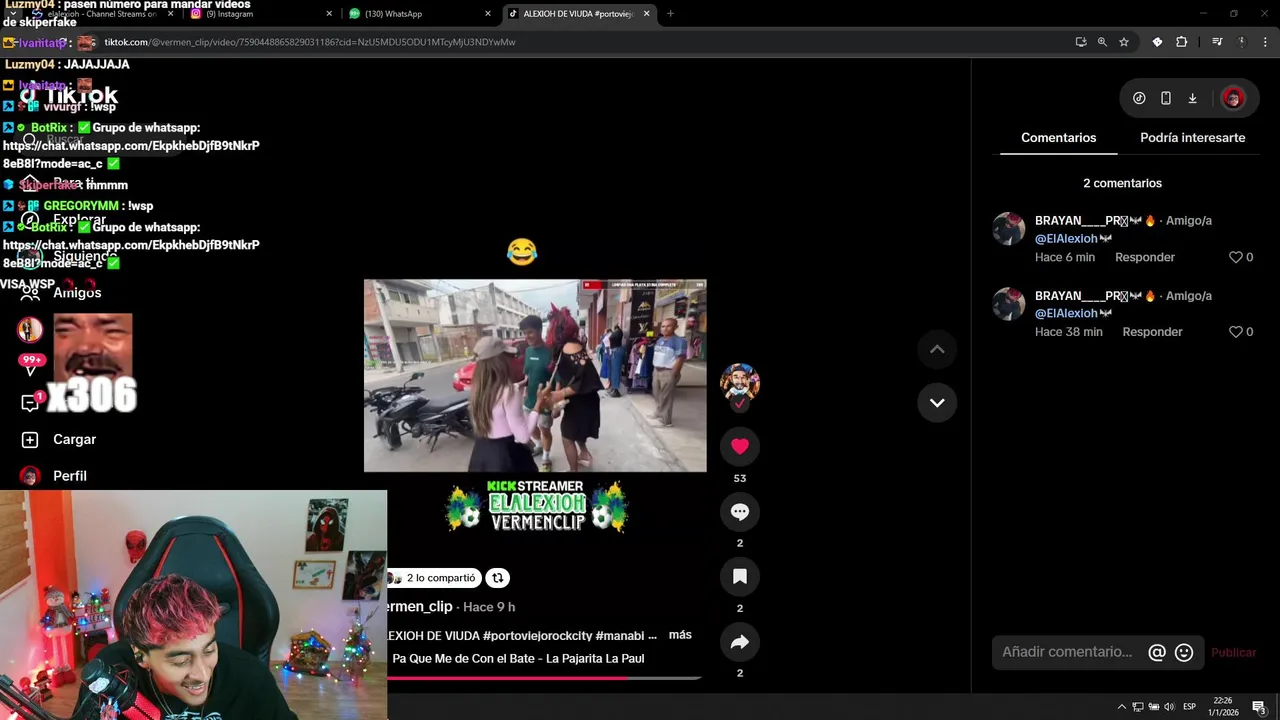Open the Windows notification center icon

point(1259,707)
